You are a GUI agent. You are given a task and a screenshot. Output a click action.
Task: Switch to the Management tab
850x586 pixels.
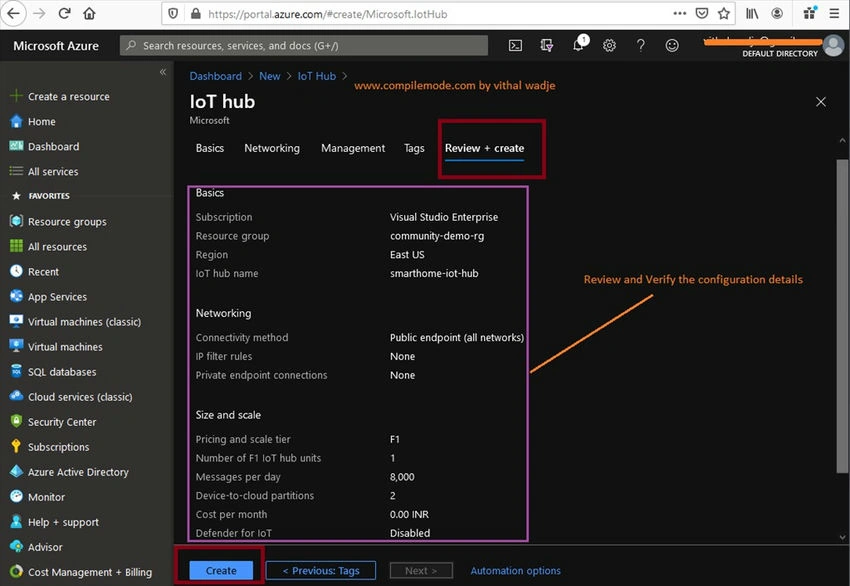click(353, 148)
